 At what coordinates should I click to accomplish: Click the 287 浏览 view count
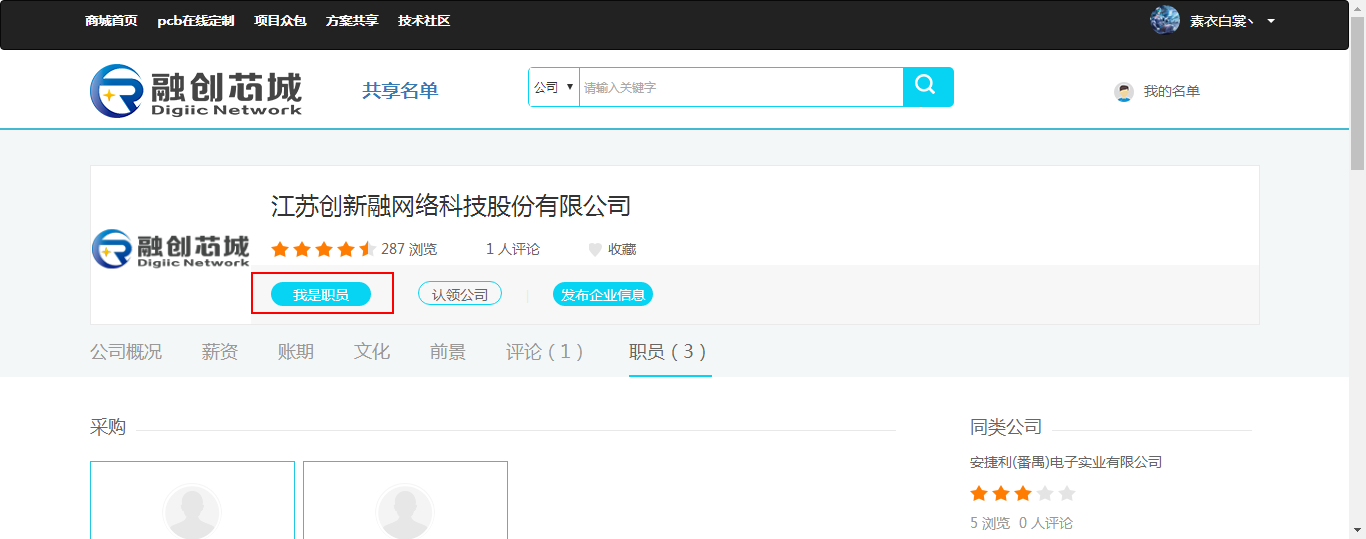(409, 249)
